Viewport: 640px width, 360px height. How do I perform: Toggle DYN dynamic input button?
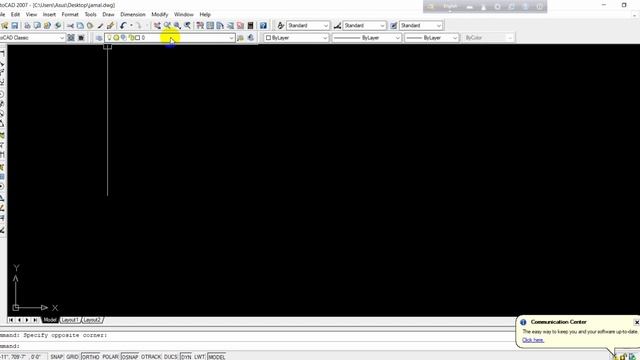[x=186, y=357]
